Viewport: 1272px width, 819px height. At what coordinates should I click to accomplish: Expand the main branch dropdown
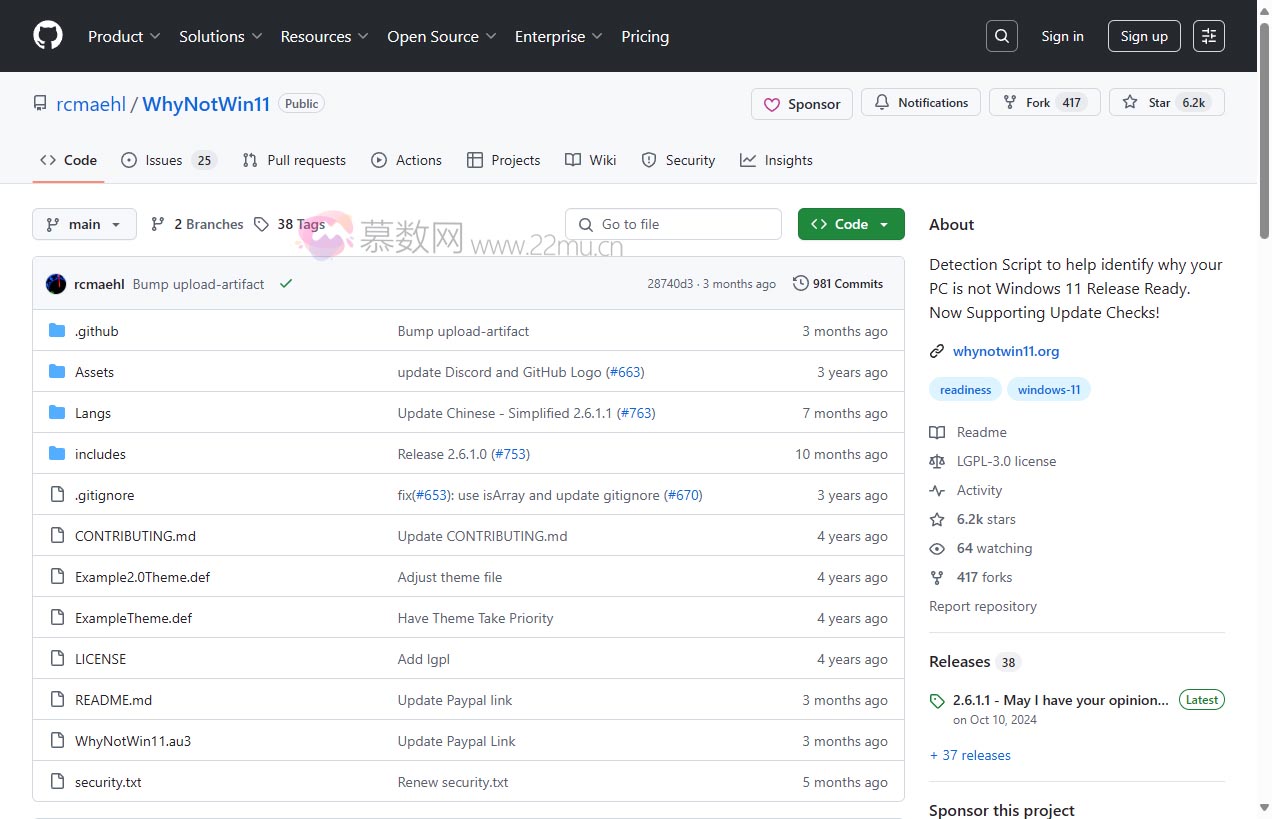[84, 224]
